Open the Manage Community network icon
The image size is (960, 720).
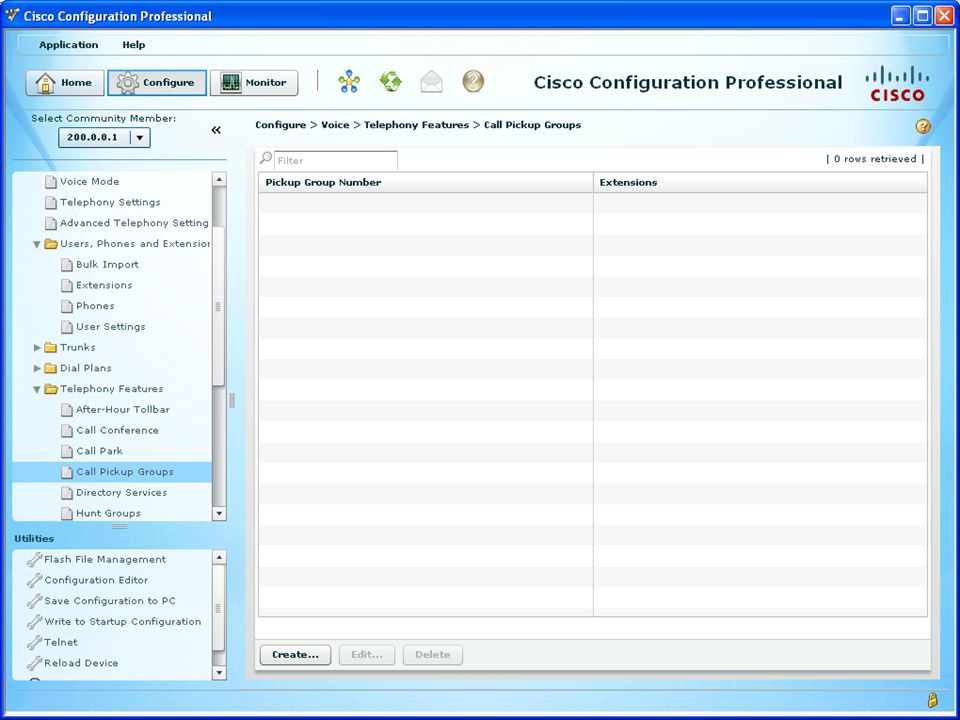pyautogui.click(x=349, y=81)
